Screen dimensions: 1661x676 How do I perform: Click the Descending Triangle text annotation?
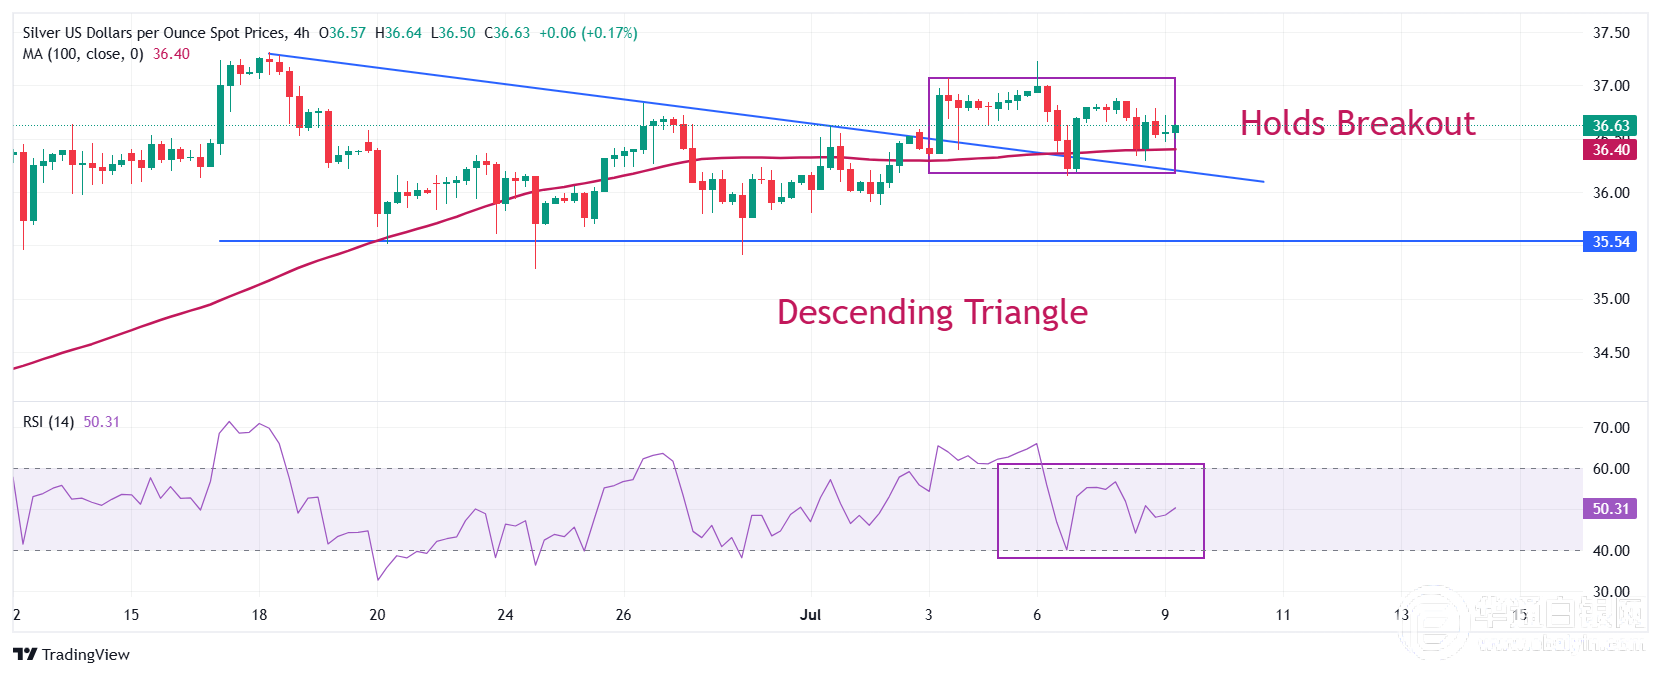(932, 312)
